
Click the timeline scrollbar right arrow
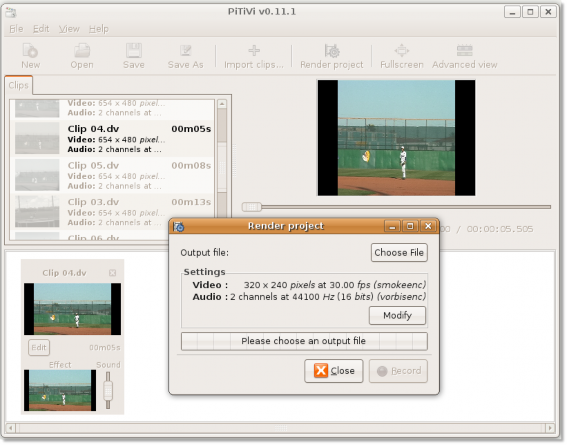coord(550,428)
